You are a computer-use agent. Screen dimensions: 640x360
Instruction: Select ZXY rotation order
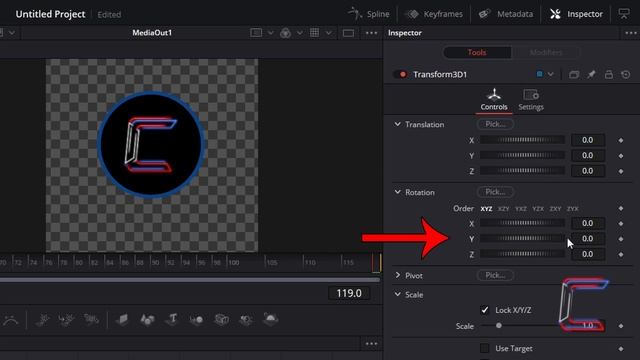pyautogui.click(x=555, y=209)
